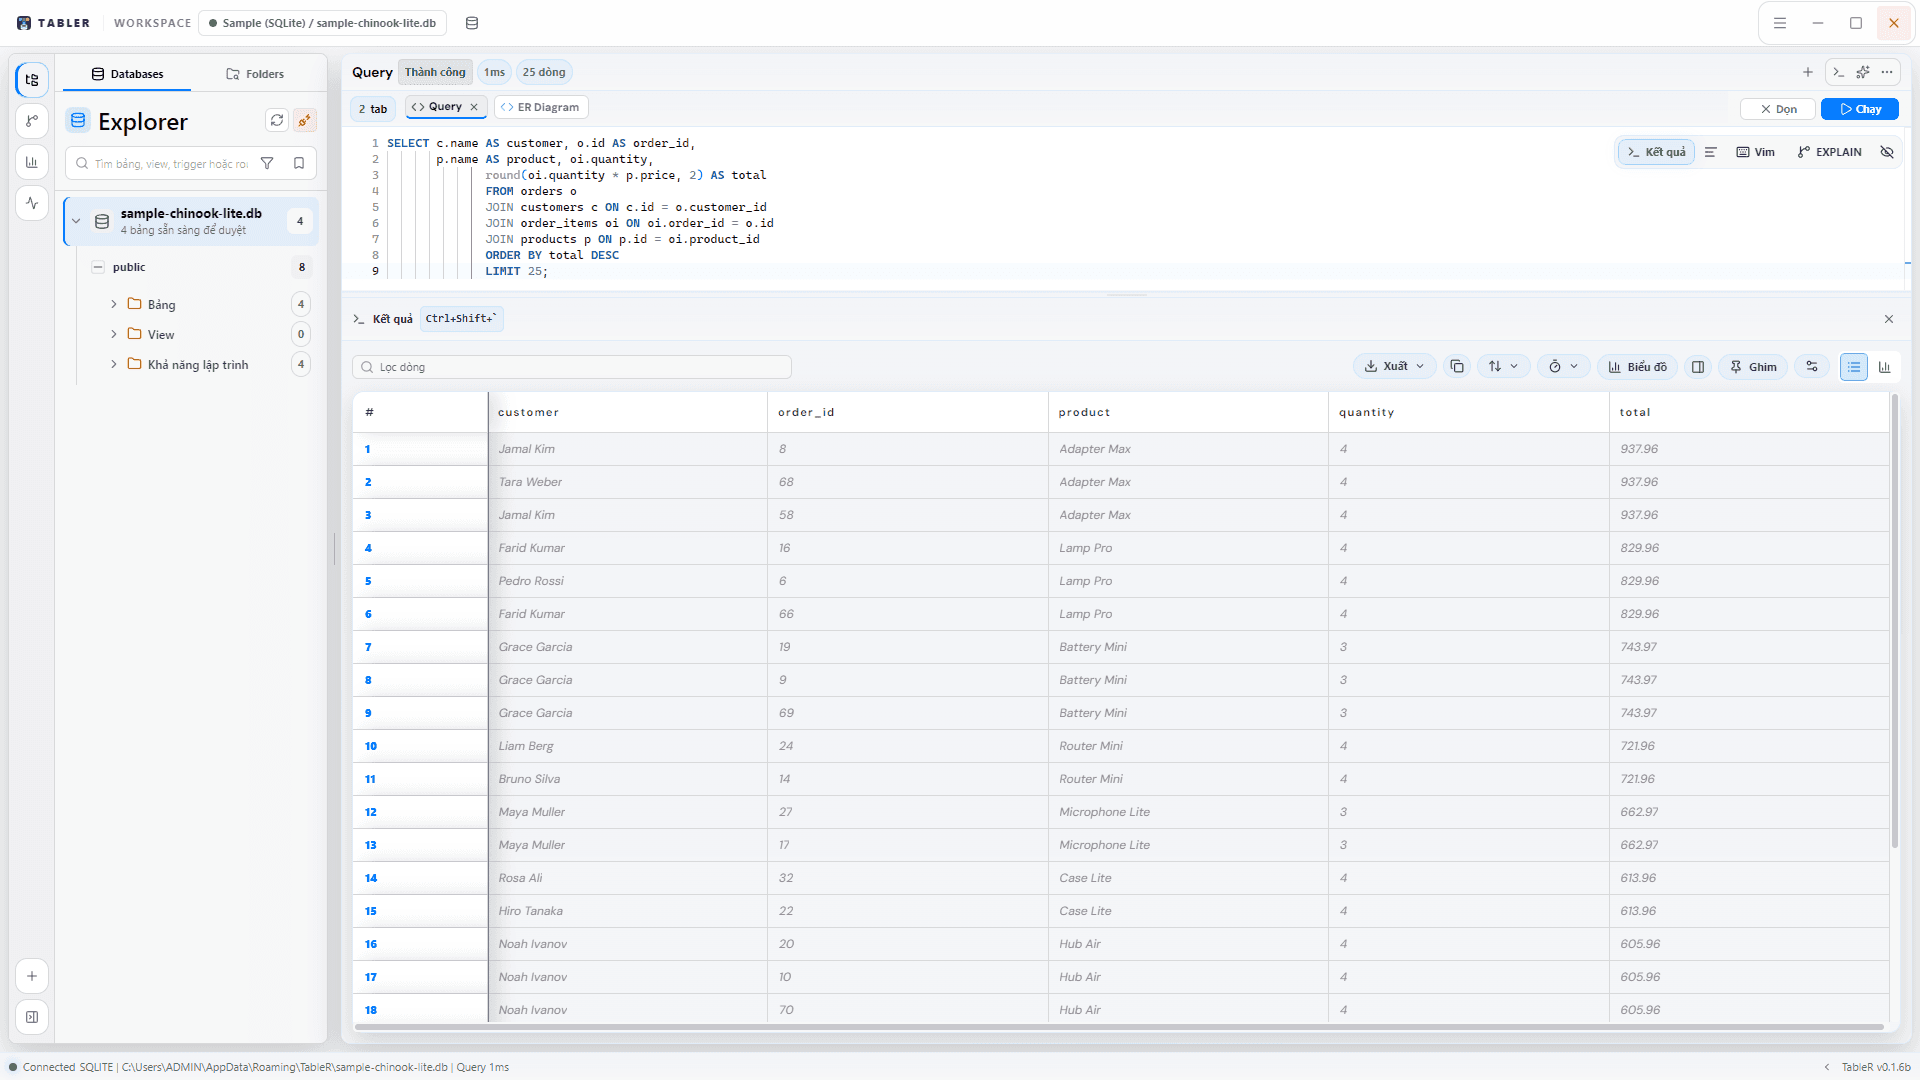Open the more options ellipsis at top right
The height and width of the screenshot is (1080, 1920).
tap(1887, 72)
